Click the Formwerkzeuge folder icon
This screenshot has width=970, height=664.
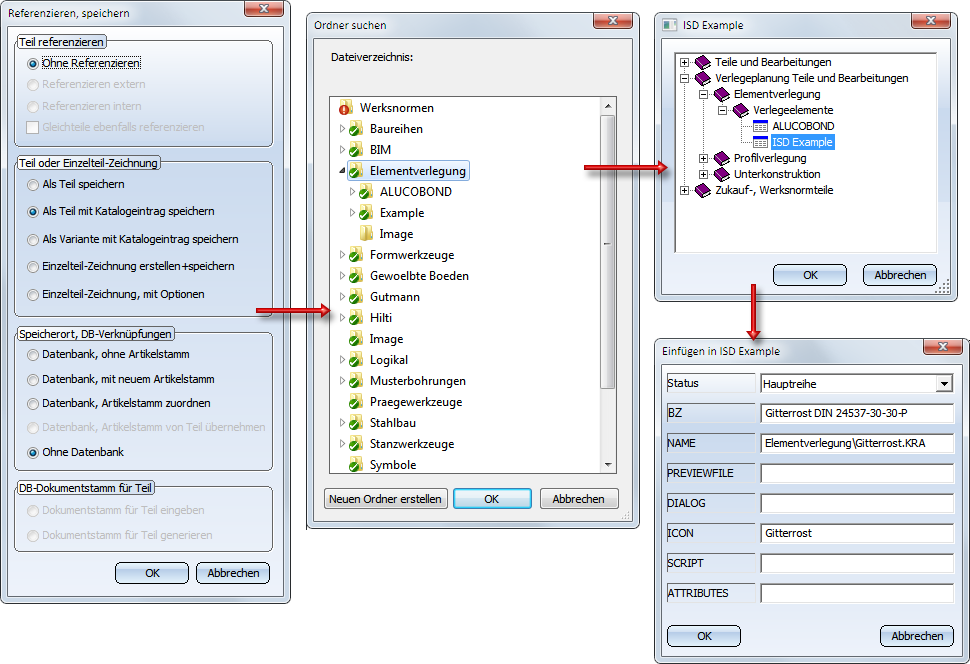pyautogui.click(x=356, y=256)
